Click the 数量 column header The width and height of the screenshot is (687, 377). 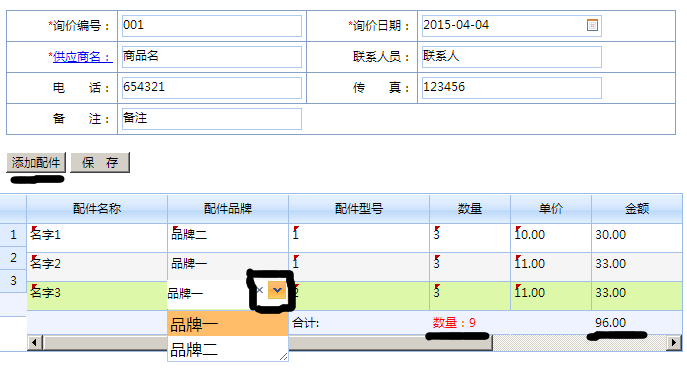pyautogui.click(x=470, y=209)
